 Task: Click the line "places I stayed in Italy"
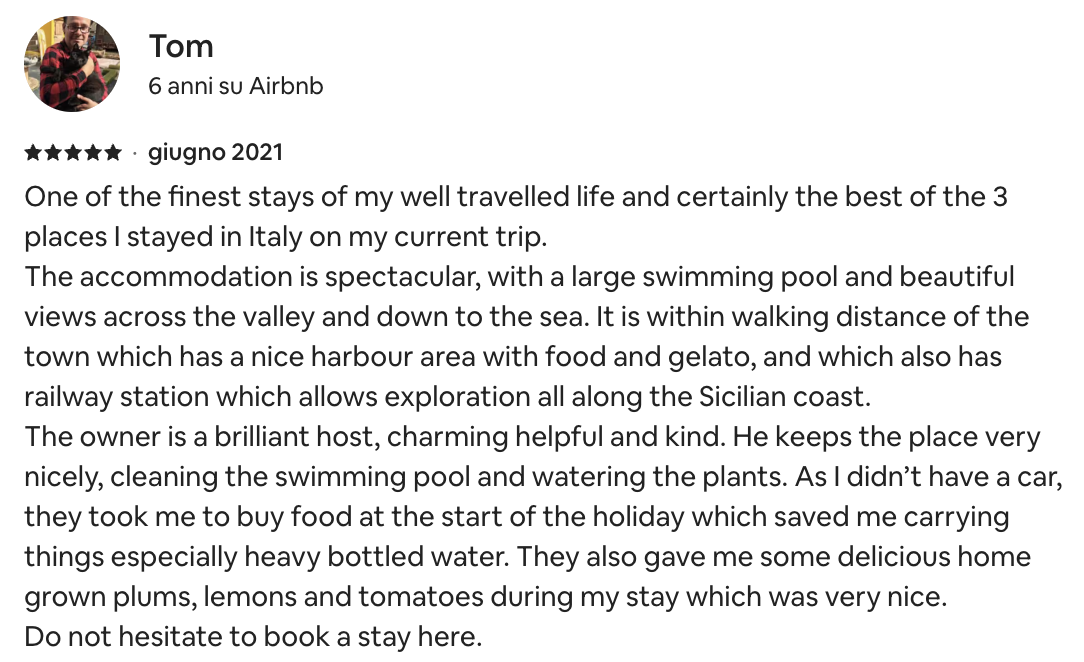coord(286,237)
